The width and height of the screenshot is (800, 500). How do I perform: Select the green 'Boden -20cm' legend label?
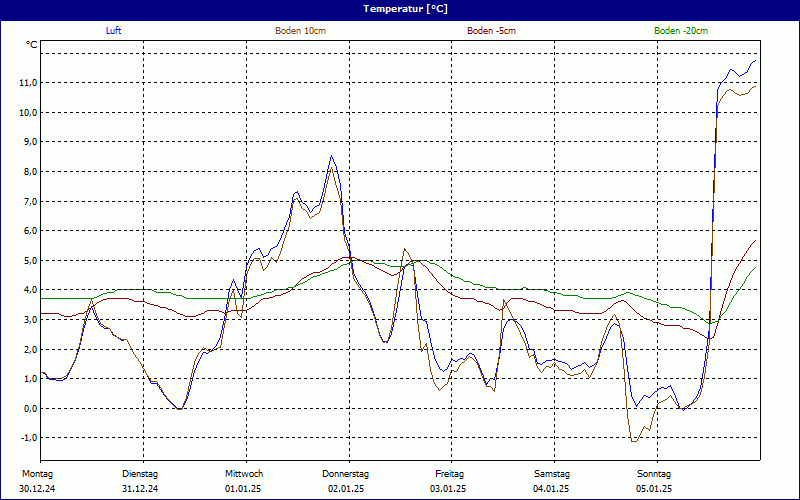point(681,31)
